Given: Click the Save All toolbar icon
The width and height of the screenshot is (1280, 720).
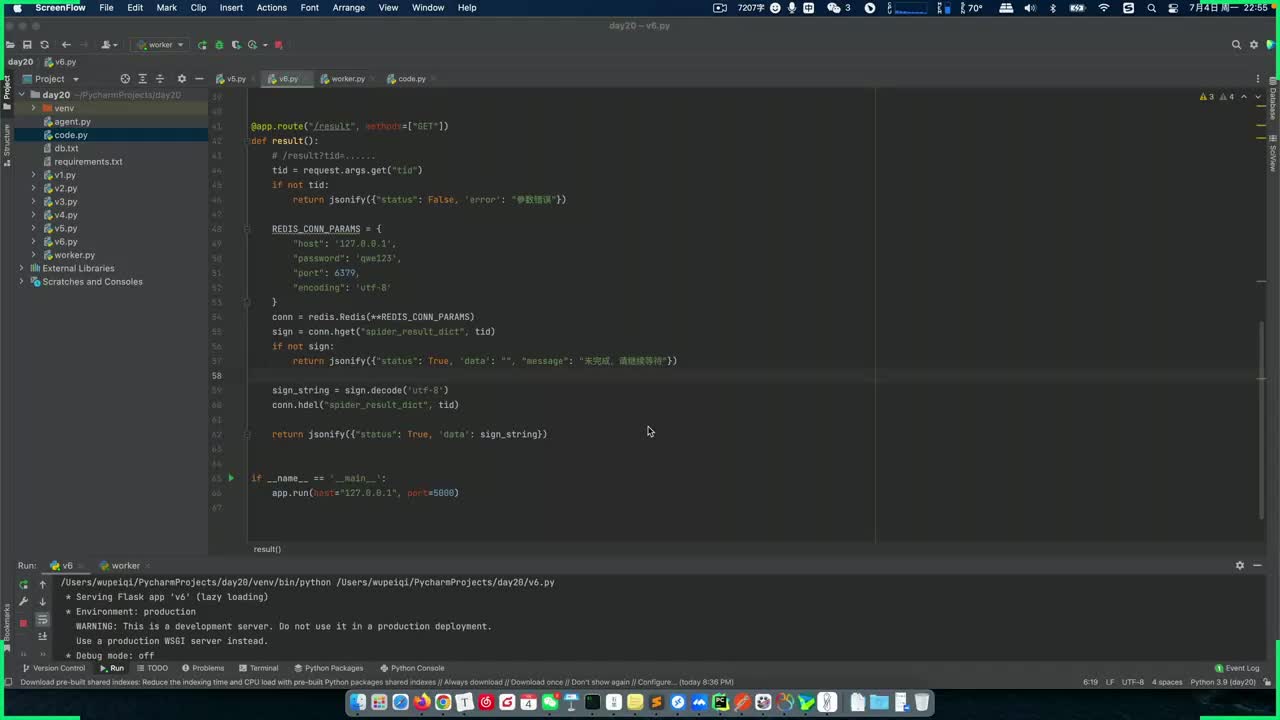Looking at the screenshot, I should click(x=27, y=45).
